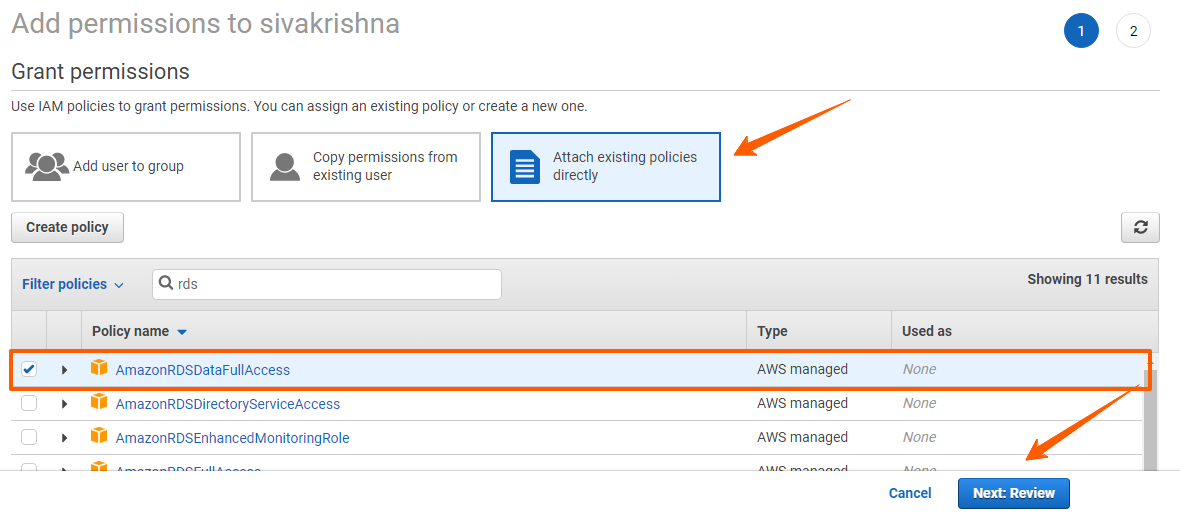Click None in the AmazonRDSDirectoryServiceAccess row
Viewport: 1180px width, 515px height.
(920, 403)
